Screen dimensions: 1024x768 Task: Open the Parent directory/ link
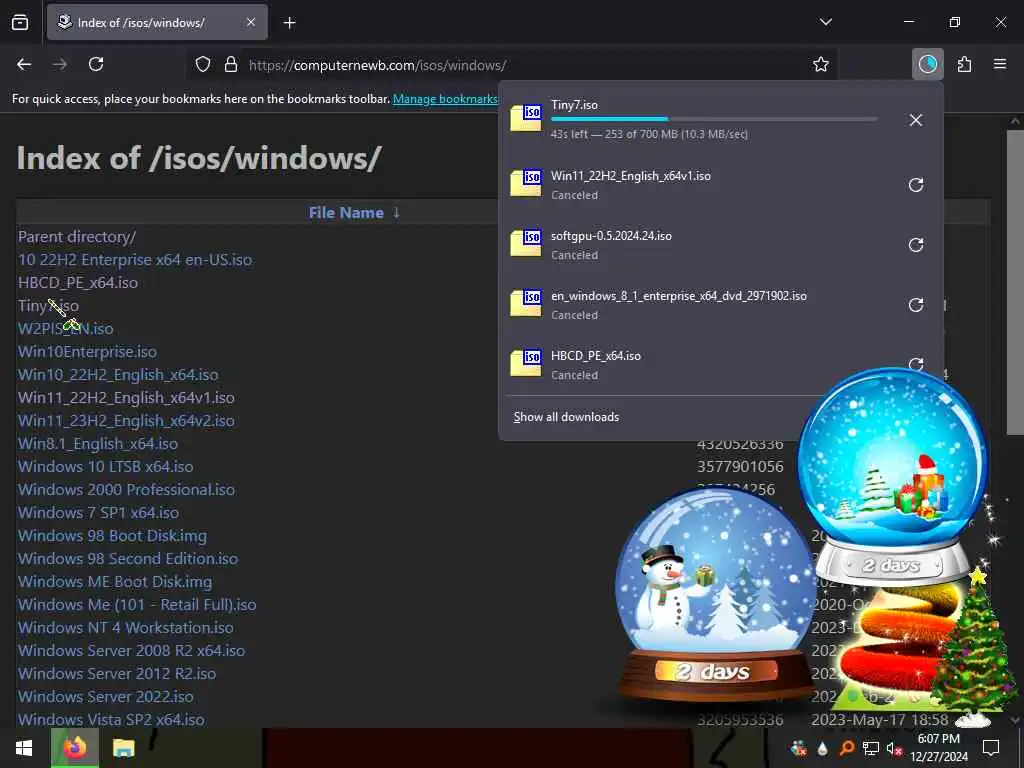coord(77,236)
